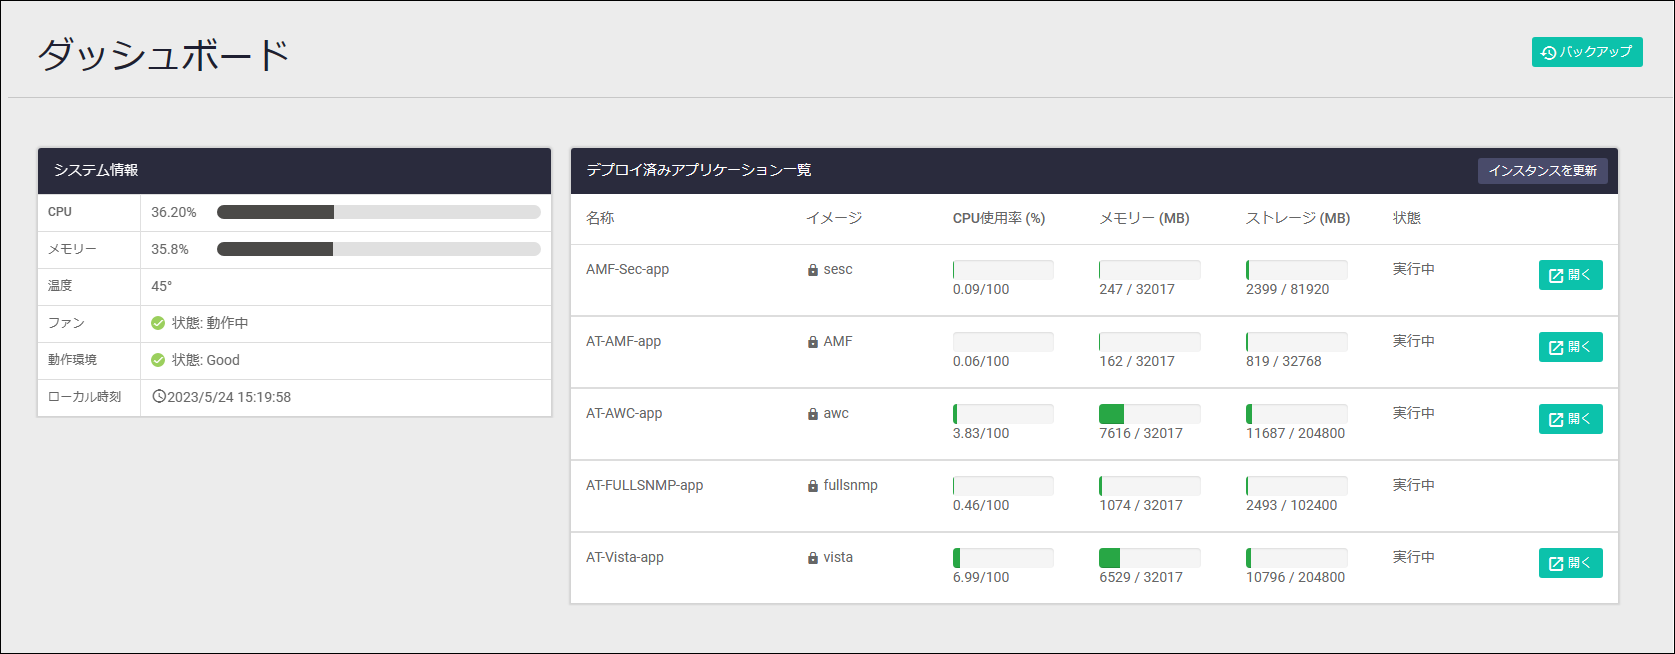
Task: Click the lock icon beside AMF image
Action: (813, 342)
